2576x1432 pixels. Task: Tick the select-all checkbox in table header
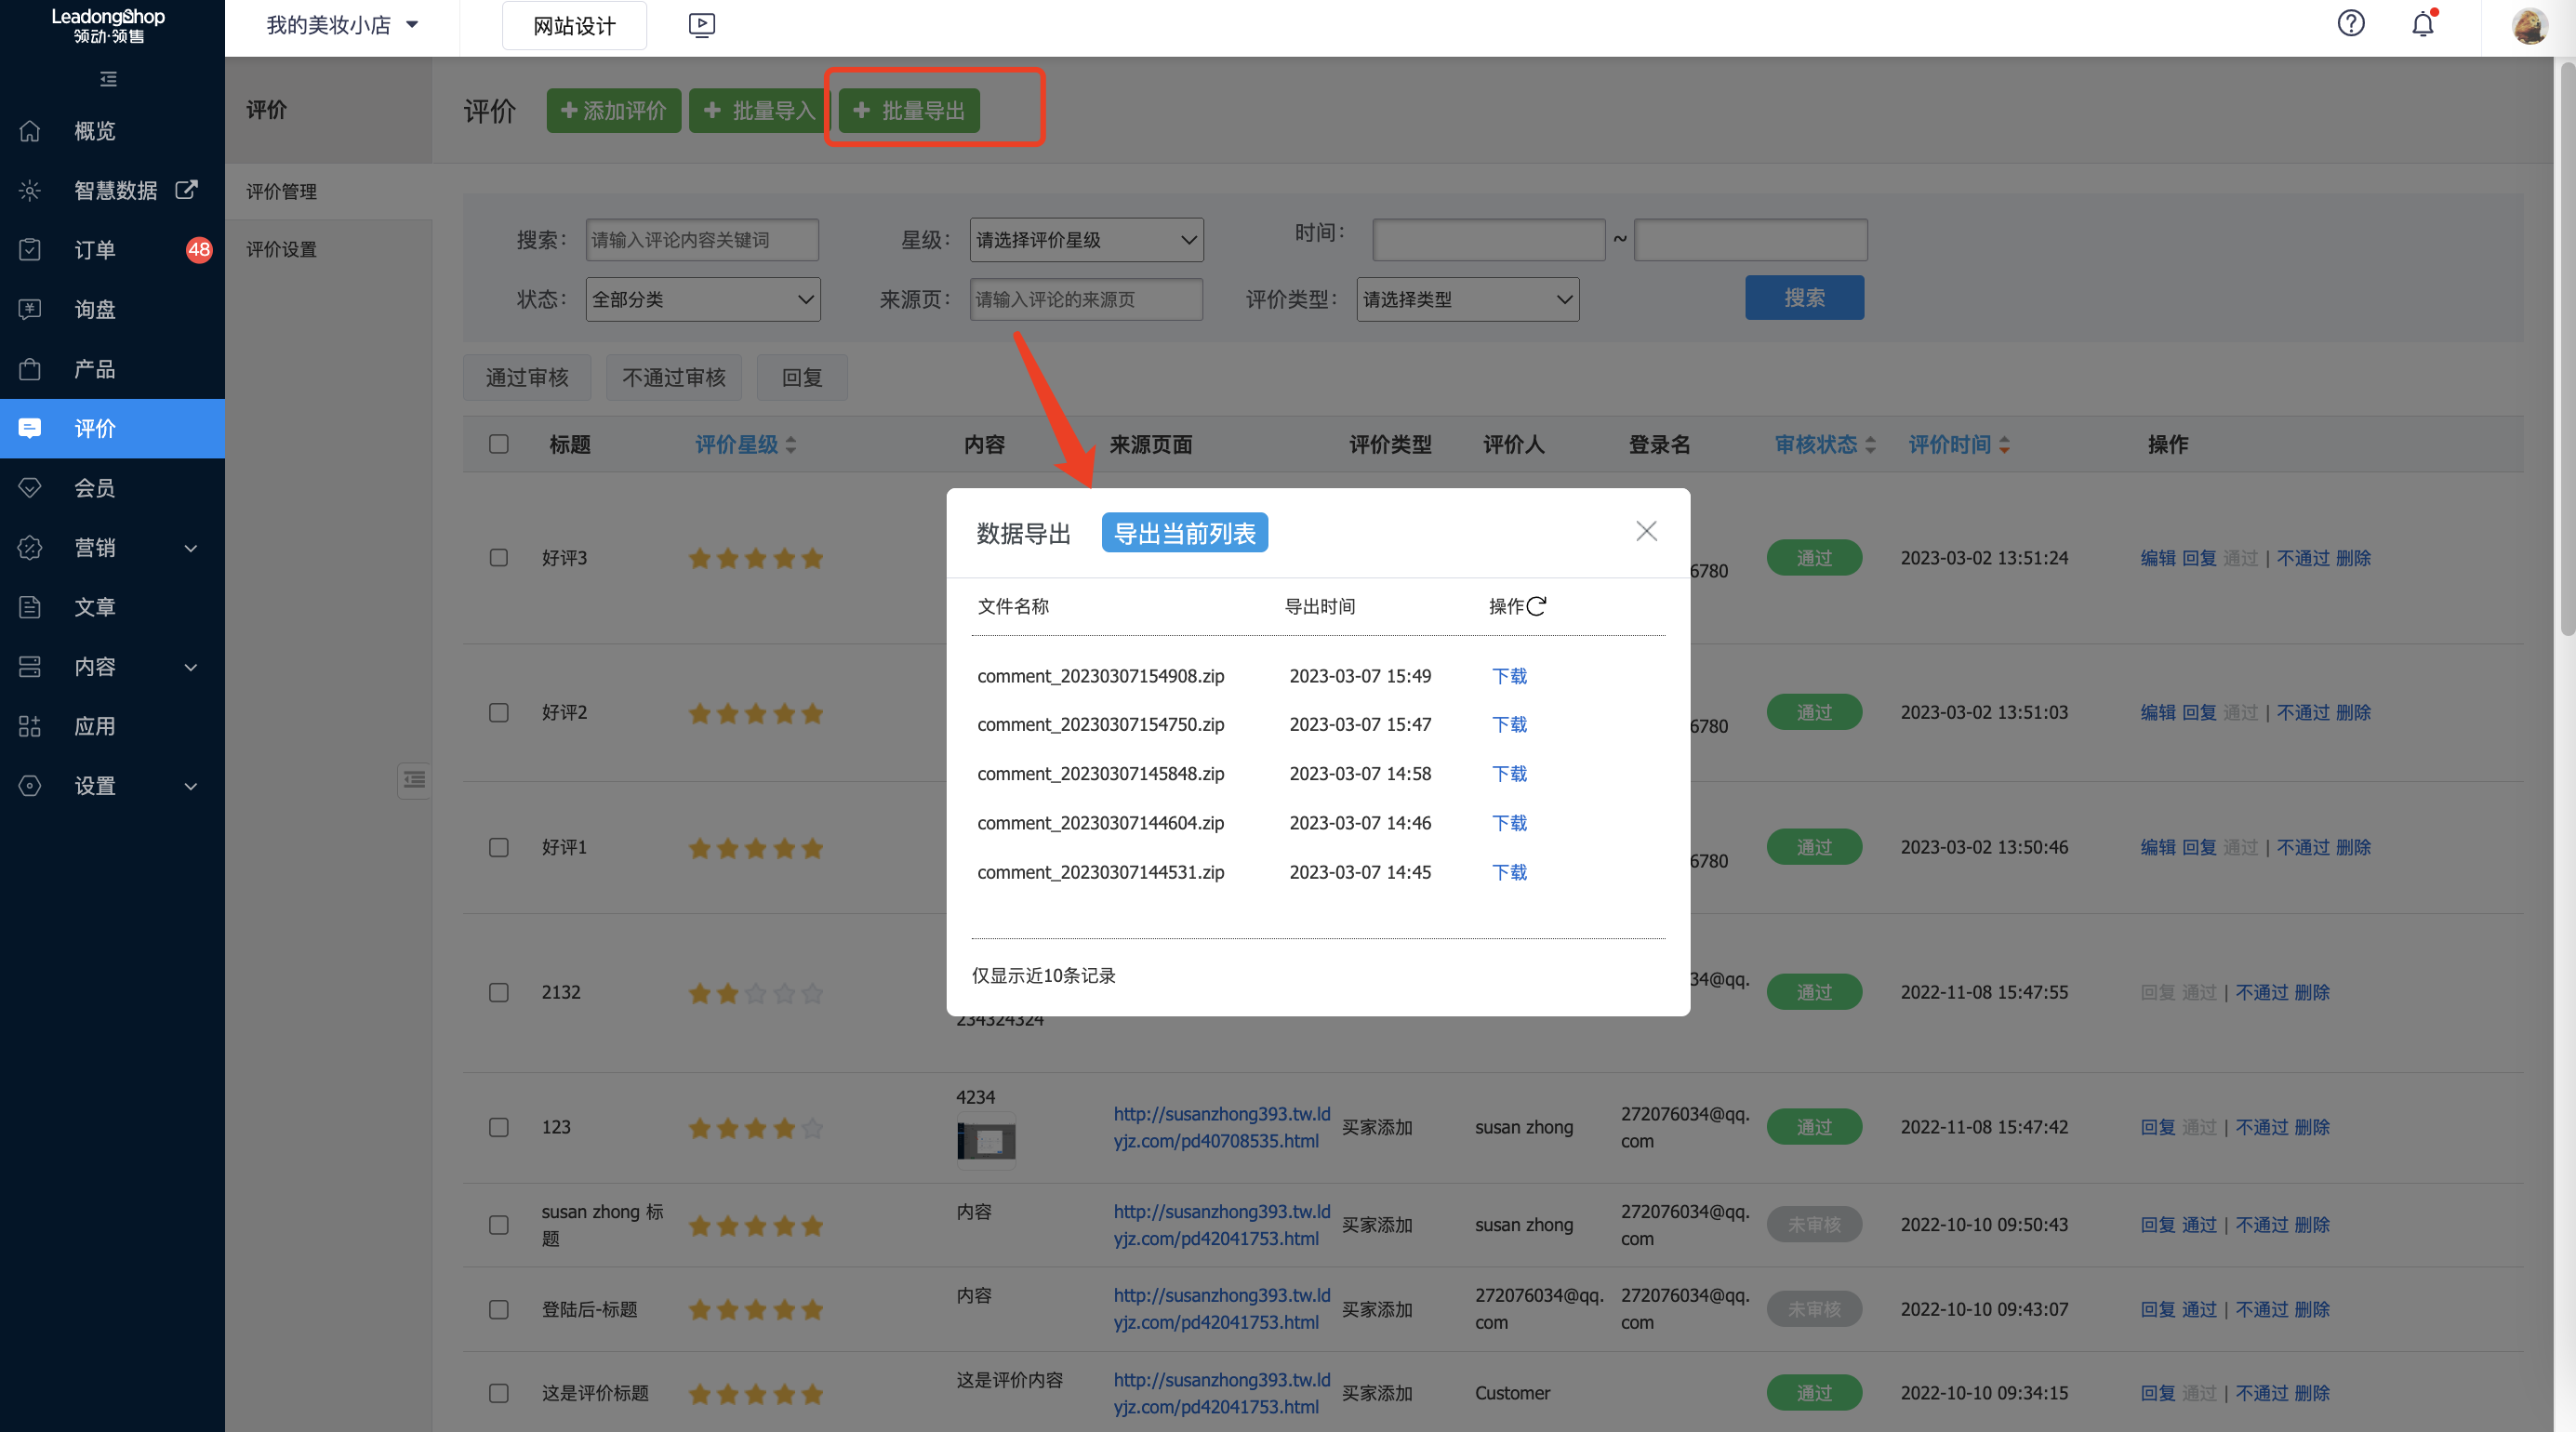[498, 444]
